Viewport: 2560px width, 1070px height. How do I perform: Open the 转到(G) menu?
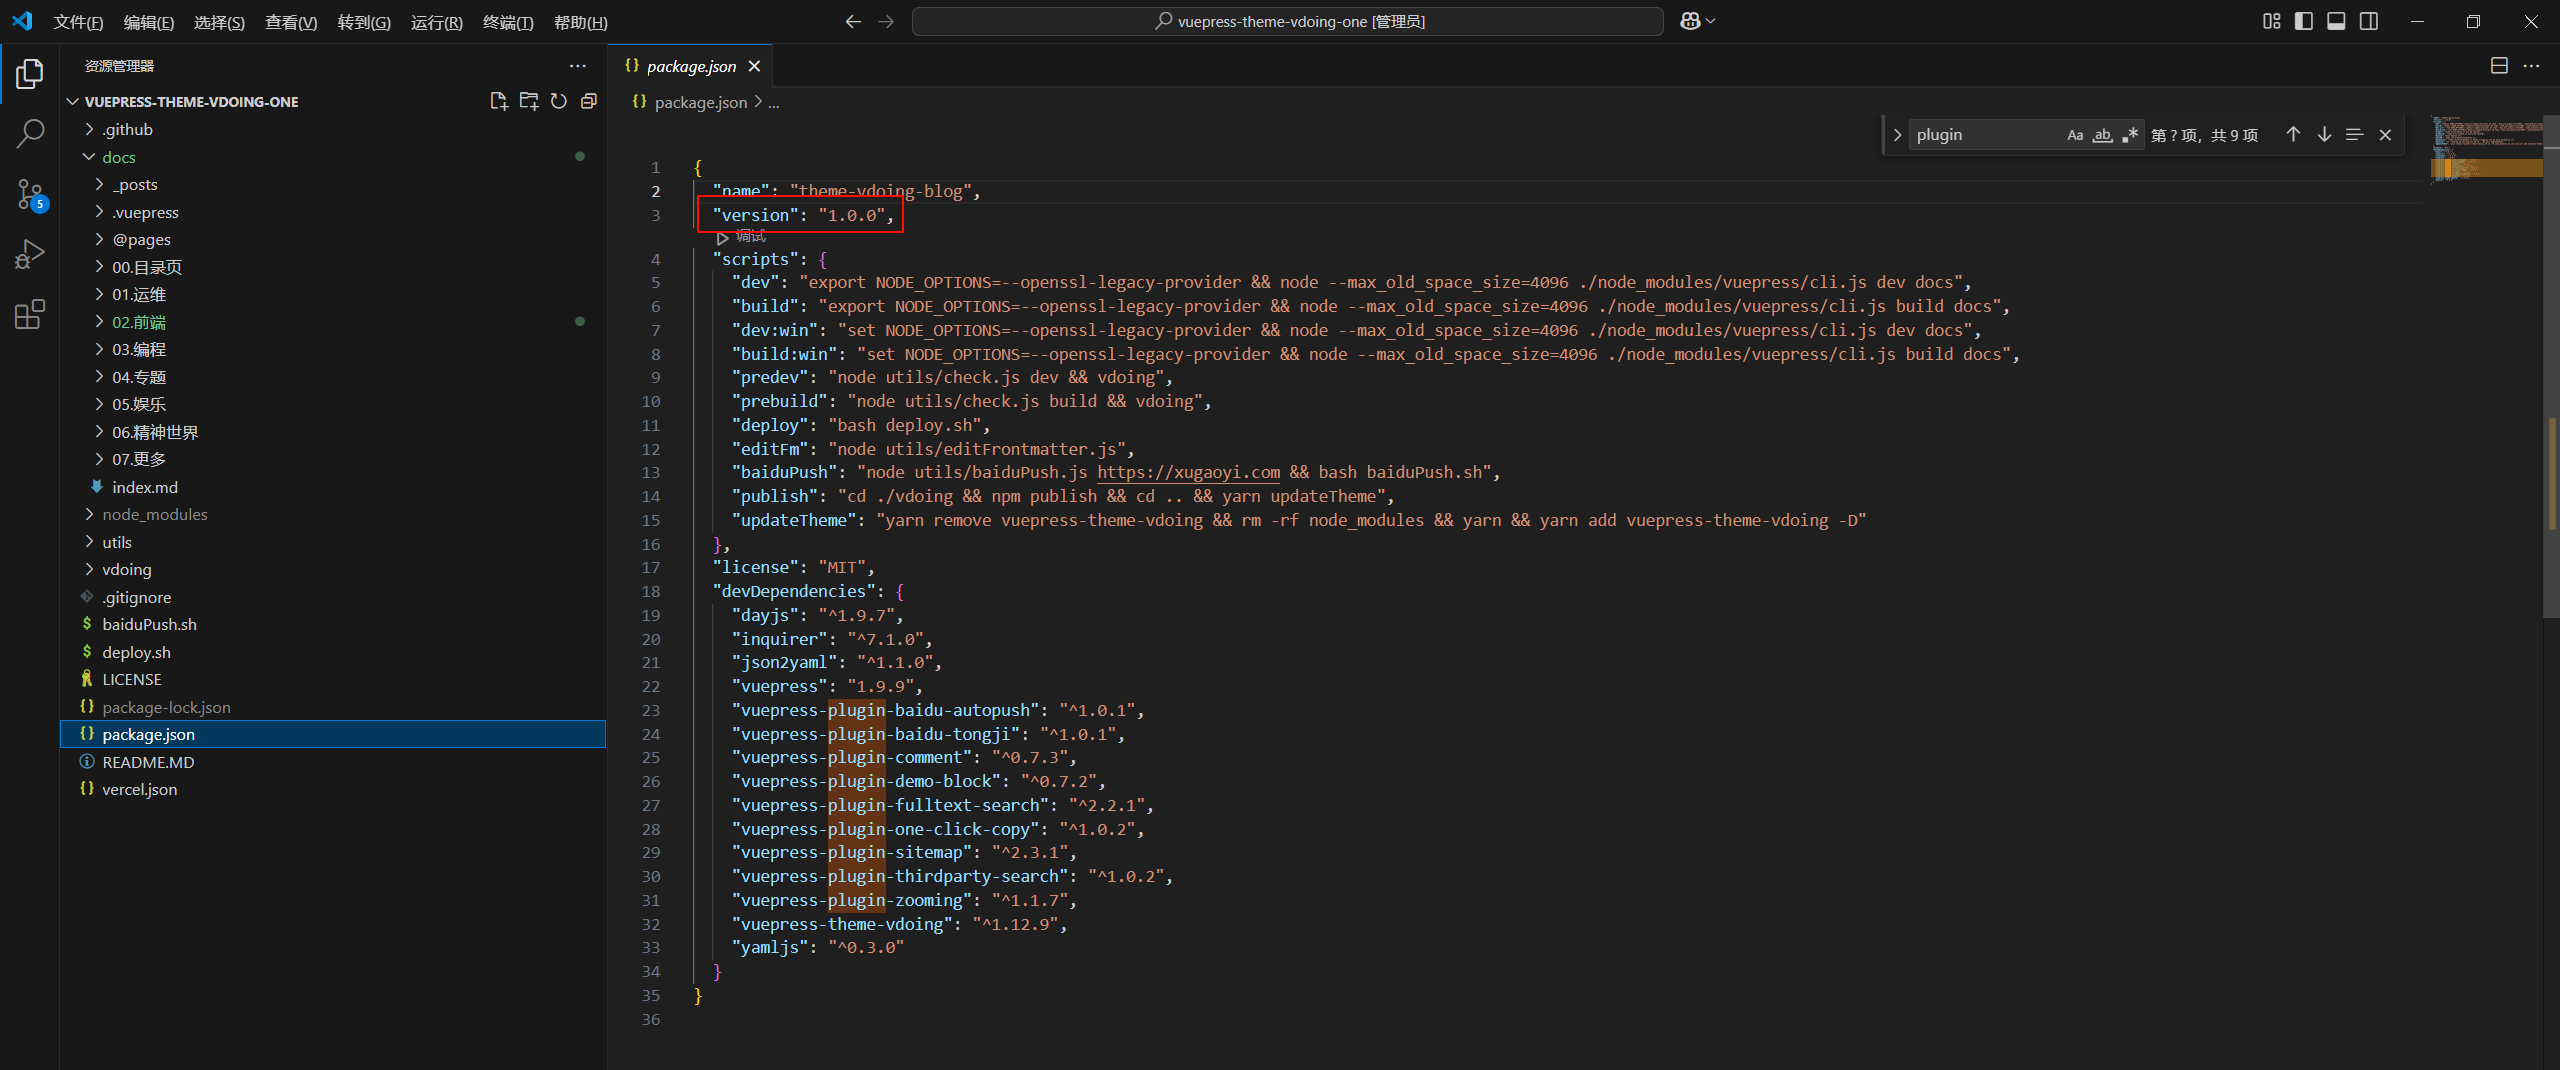(364, 22)
